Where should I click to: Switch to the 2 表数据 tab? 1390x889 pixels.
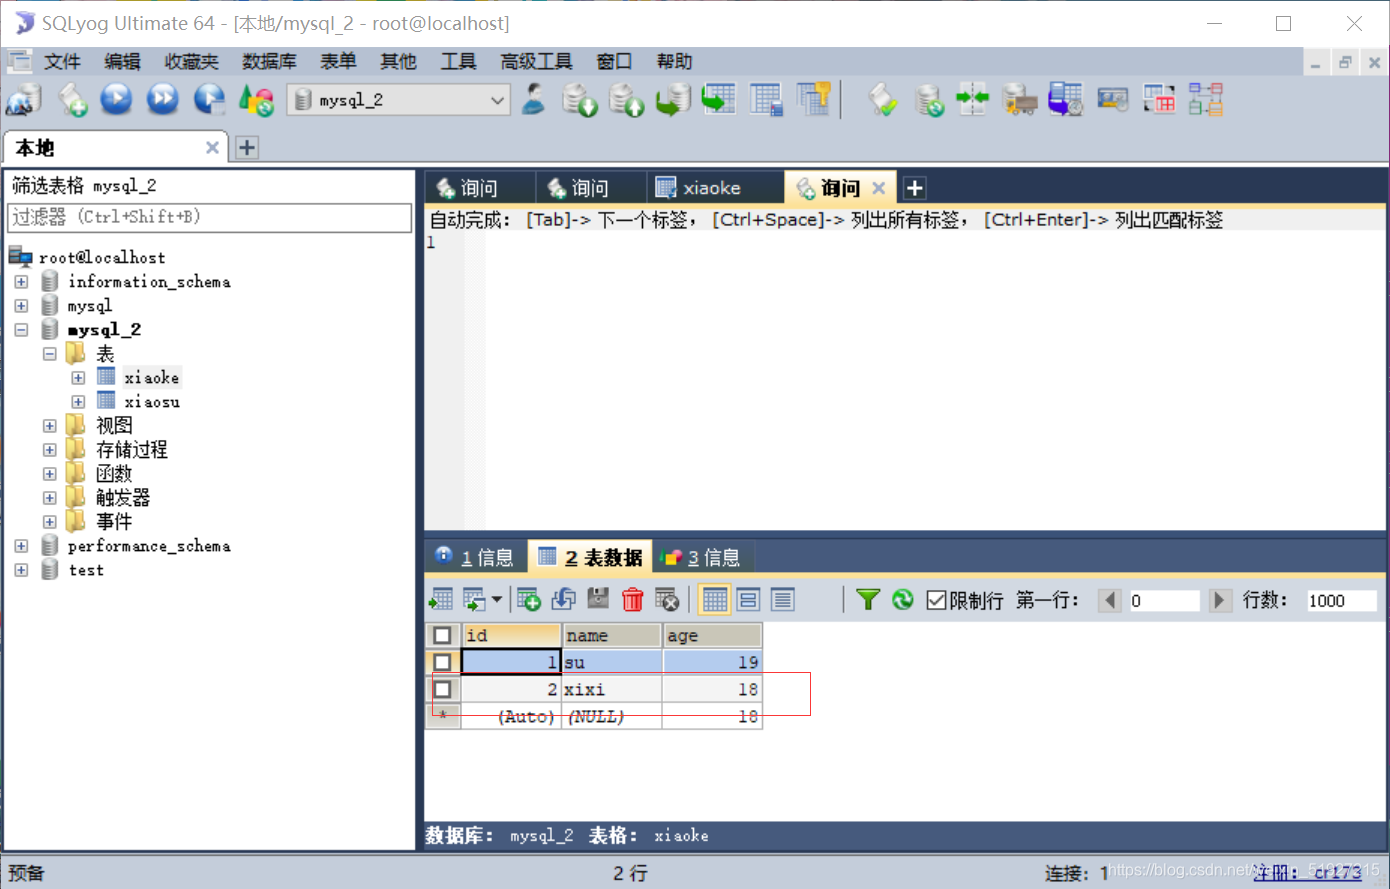[x=591, y=557]
